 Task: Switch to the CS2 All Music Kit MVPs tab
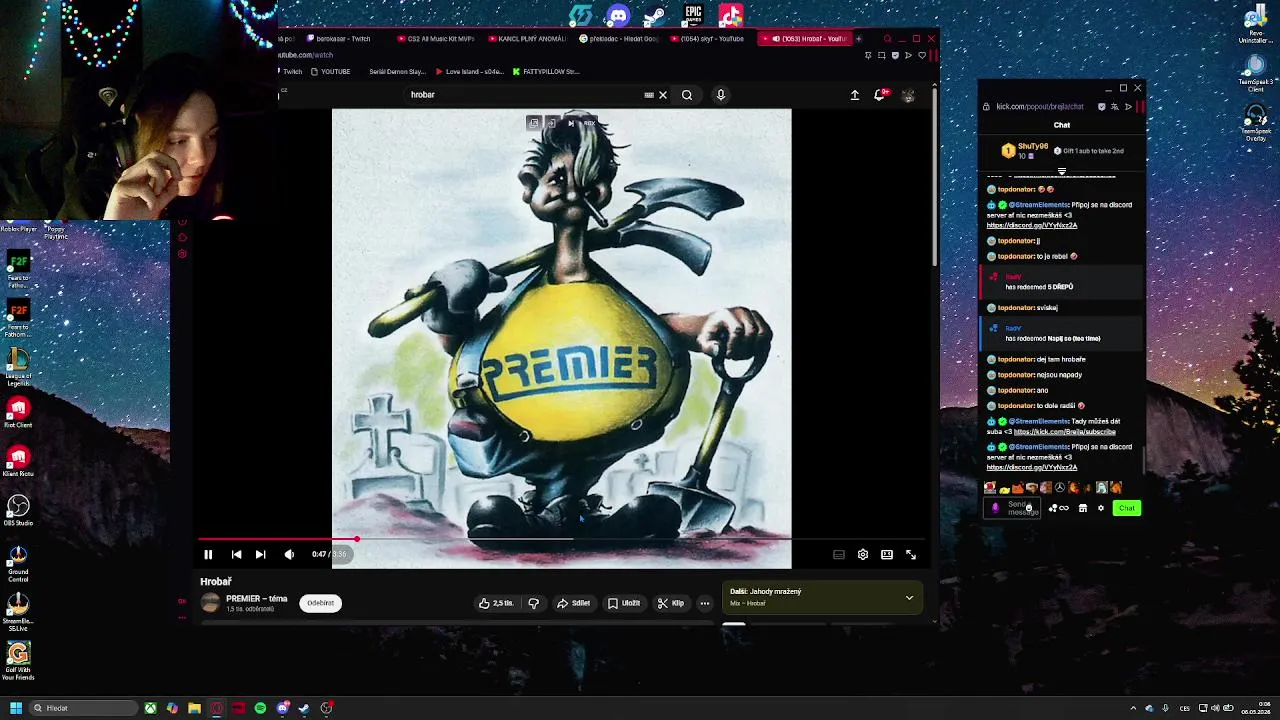pos(435,39)
